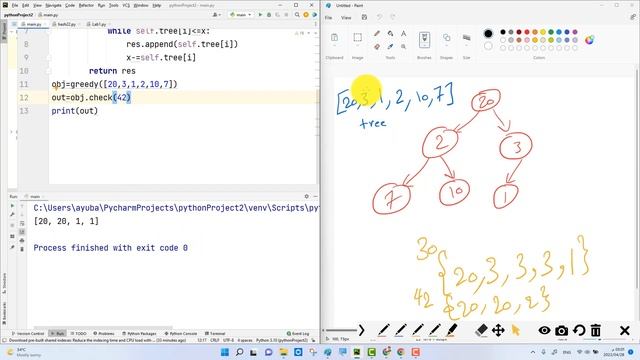Select the eraser in the annotation toolbar

(482, 330)
